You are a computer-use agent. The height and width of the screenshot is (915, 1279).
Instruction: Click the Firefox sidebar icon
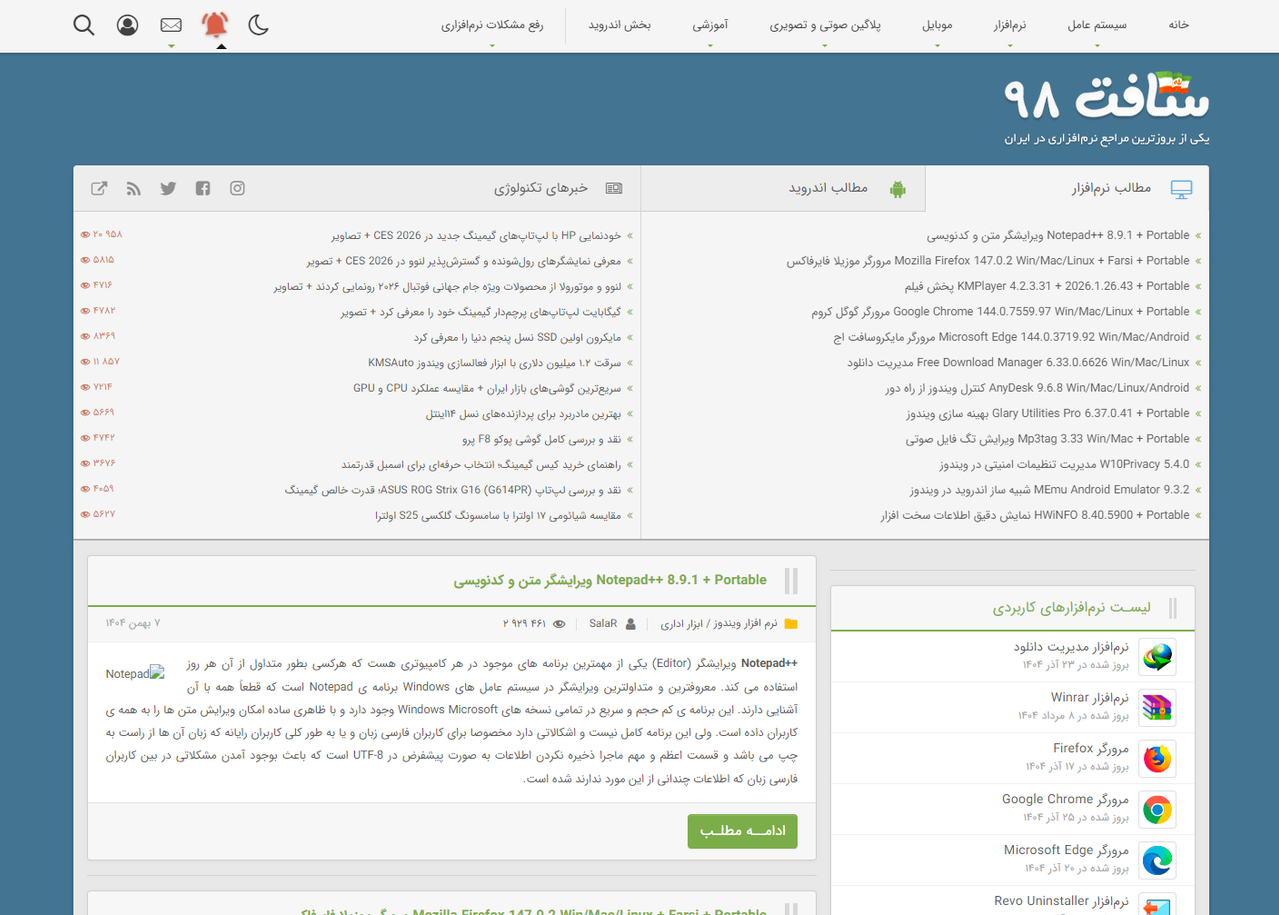1158,759
